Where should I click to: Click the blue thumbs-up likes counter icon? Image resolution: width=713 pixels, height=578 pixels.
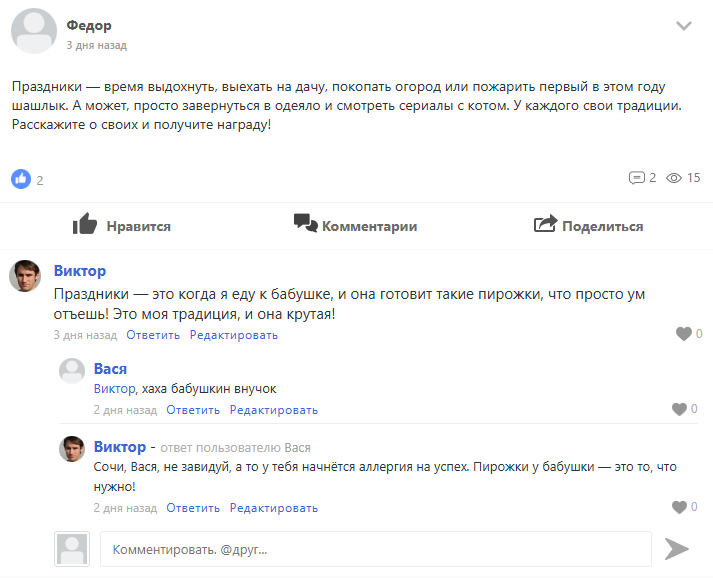[21, 179]
